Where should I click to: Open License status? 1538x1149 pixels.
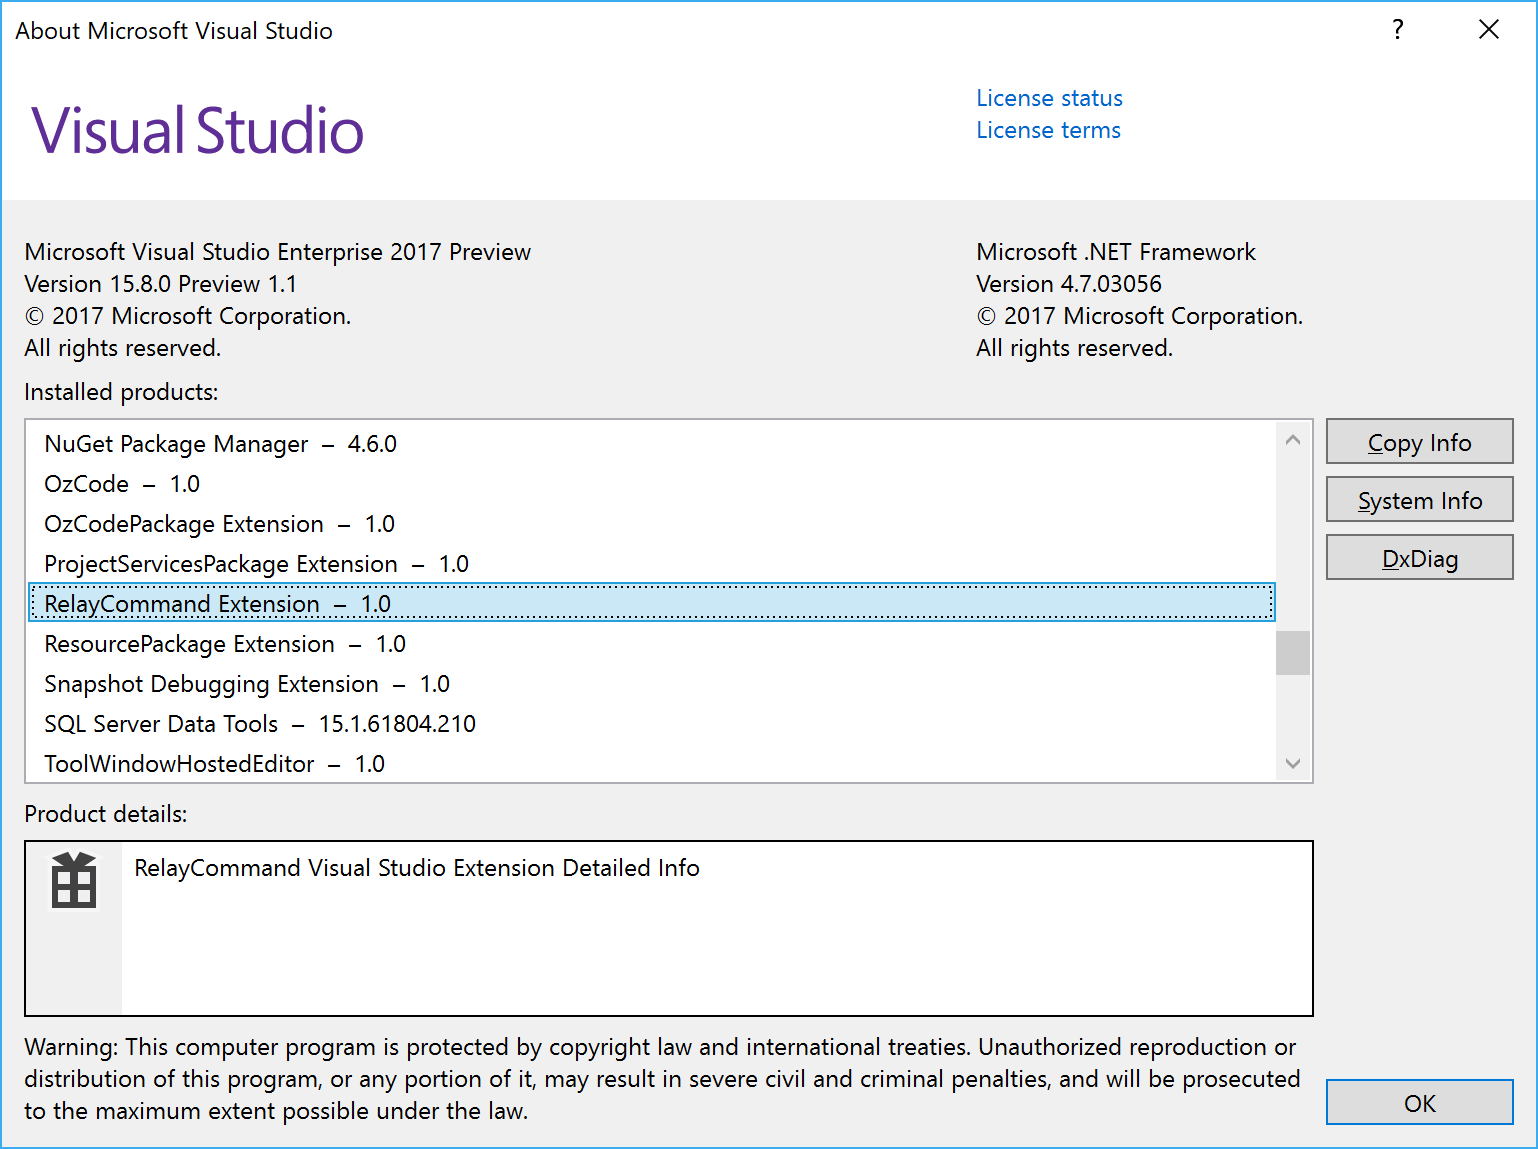pos(1048,97)
